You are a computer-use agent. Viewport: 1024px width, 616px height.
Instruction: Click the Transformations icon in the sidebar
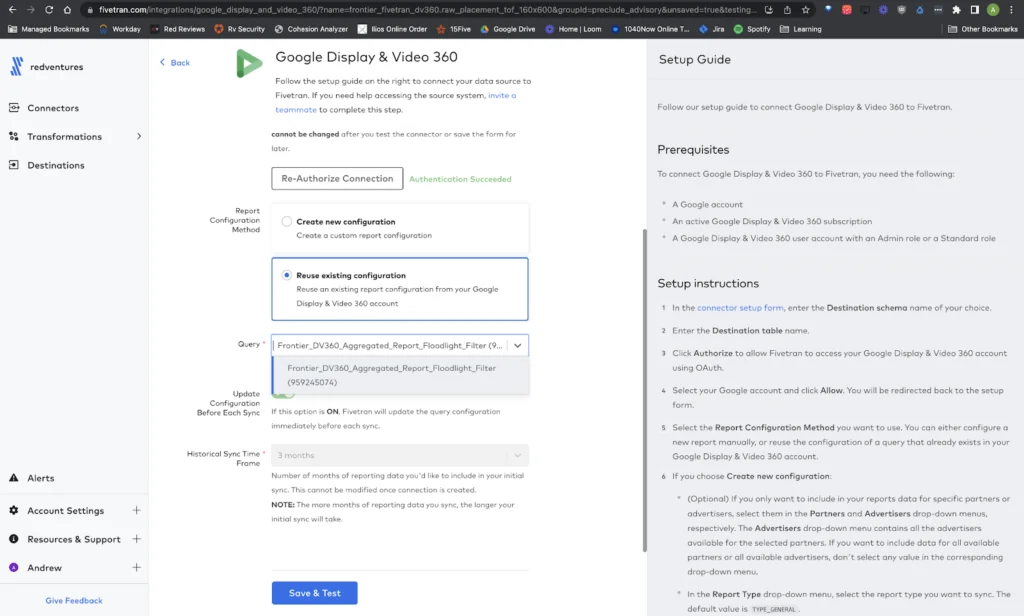[x=14, y=137]
